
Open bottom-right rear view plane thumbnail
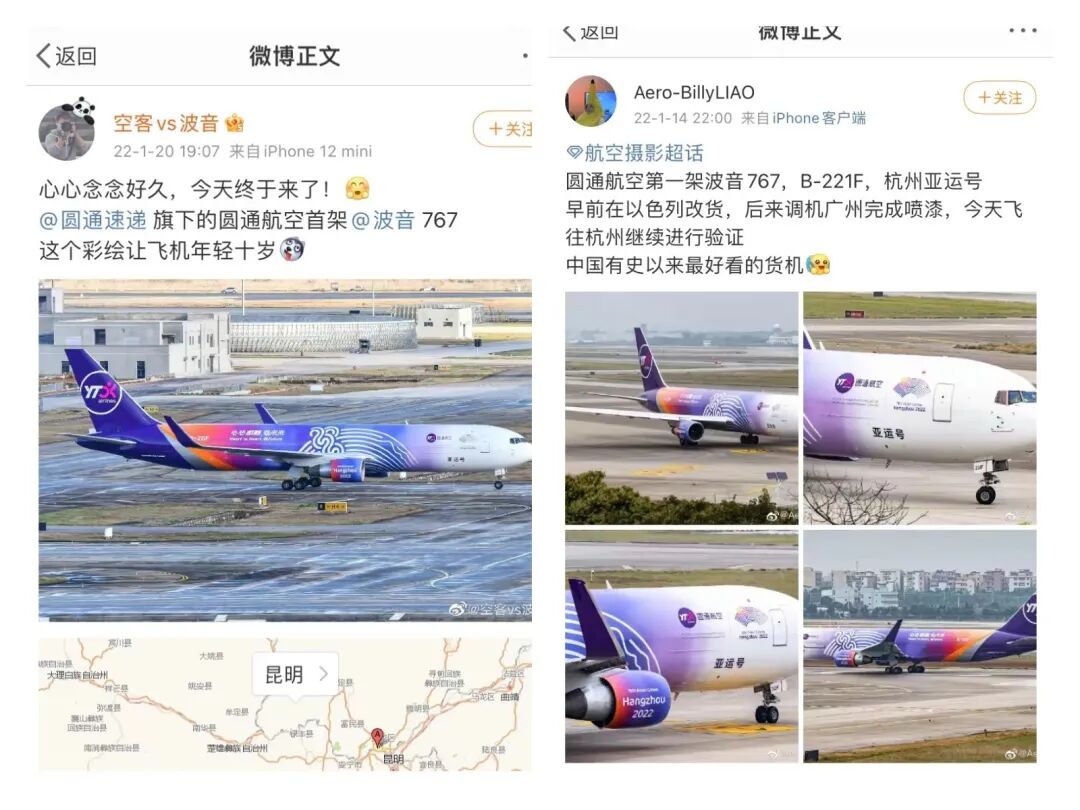920,646
